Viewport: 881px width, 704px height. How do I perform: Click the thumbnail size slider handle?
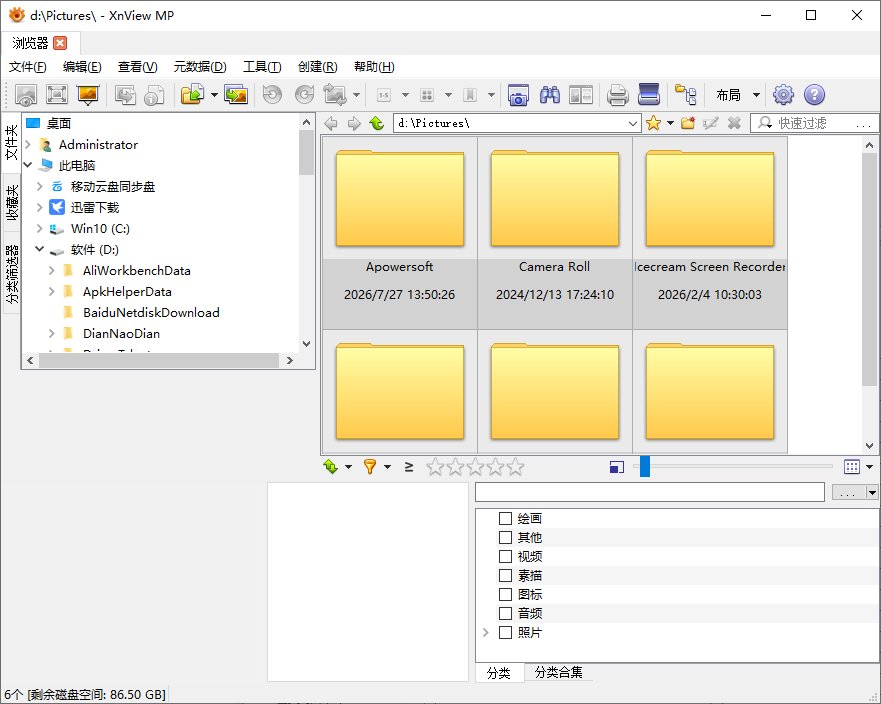[645, 466]
